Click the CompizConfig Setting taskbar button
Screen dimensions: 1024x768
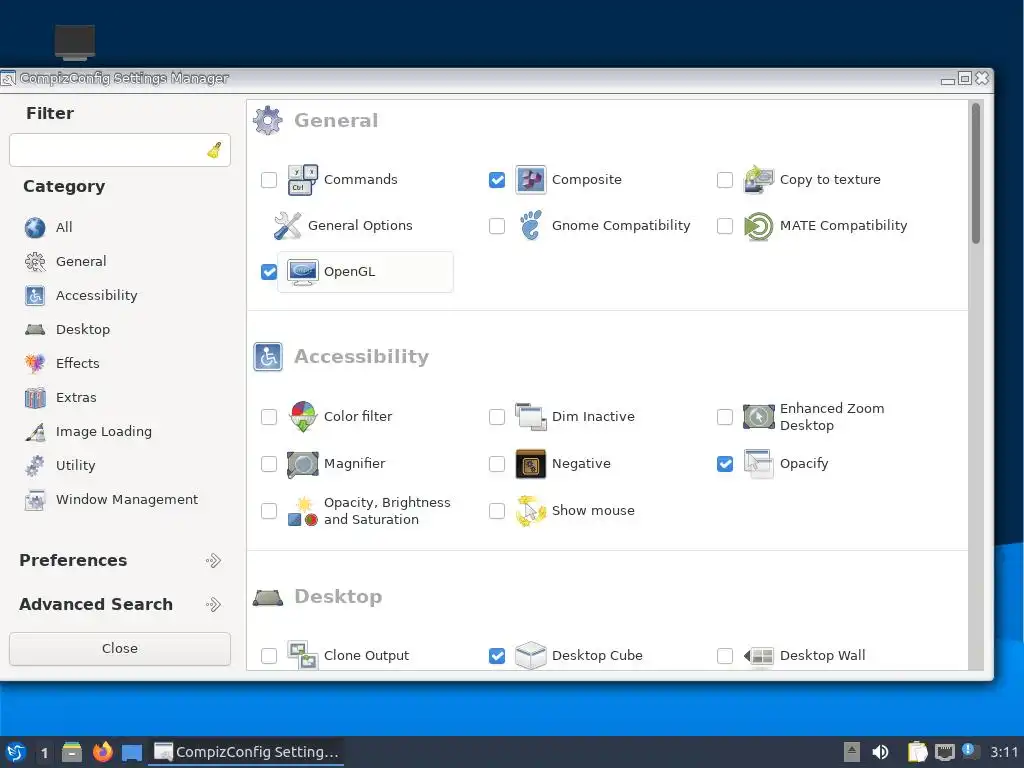tap(248, 752)
